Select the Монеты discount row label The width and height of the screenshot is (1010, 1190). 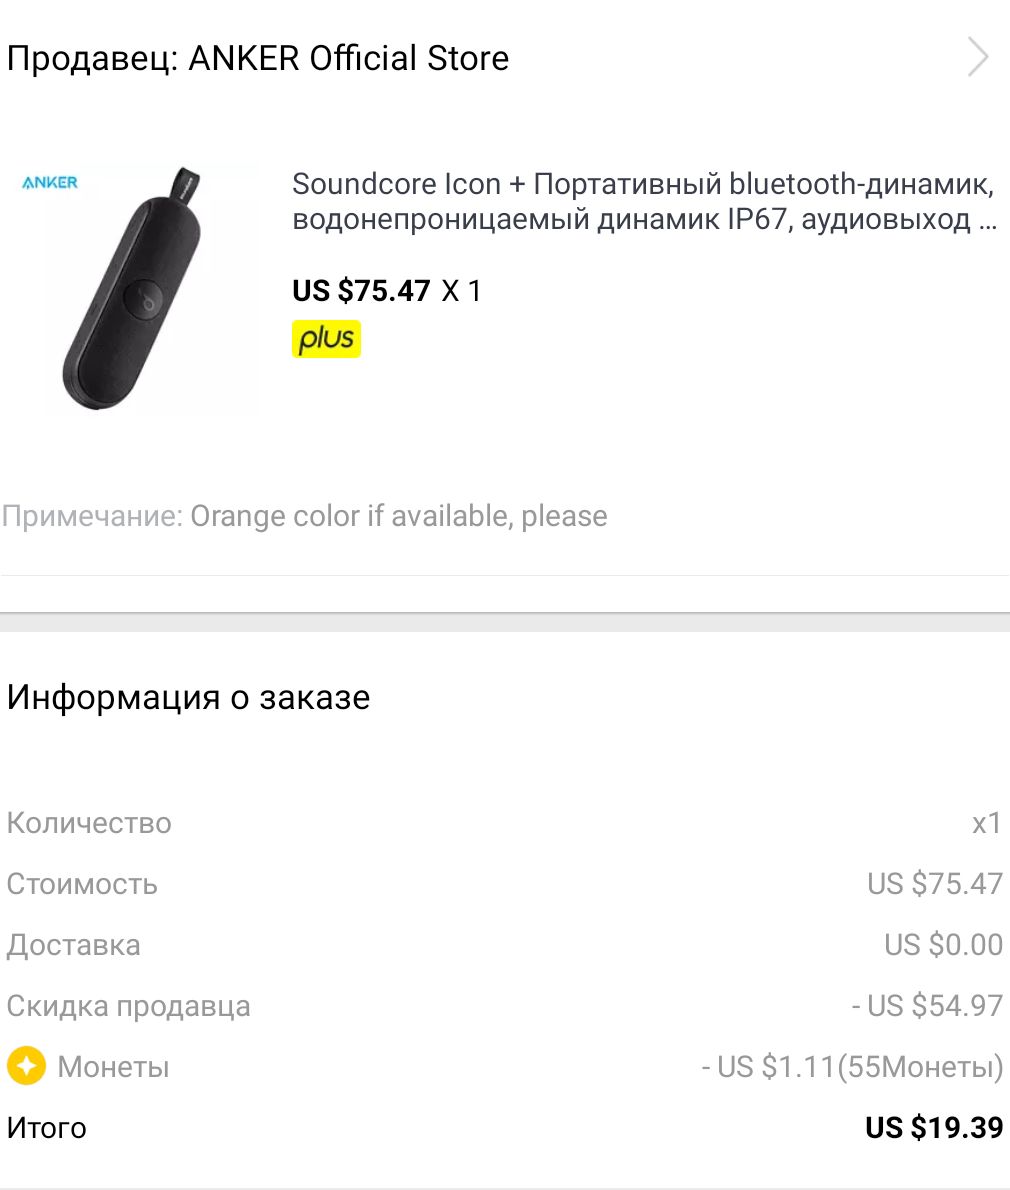pos(113,1067)
